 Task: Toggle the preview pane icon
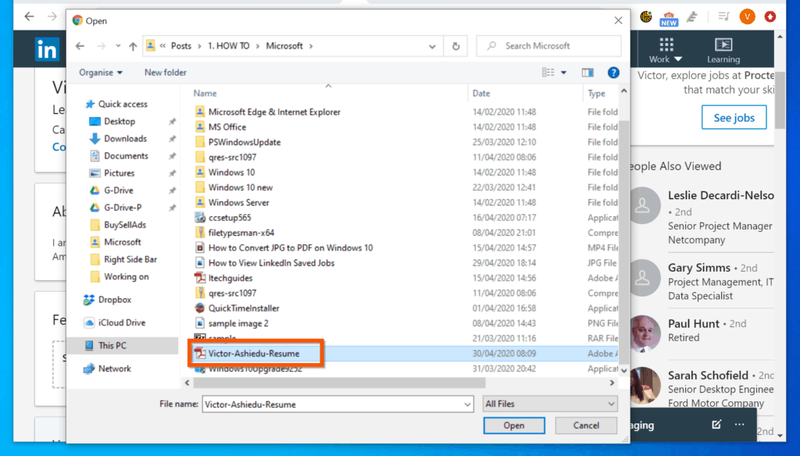588,72
